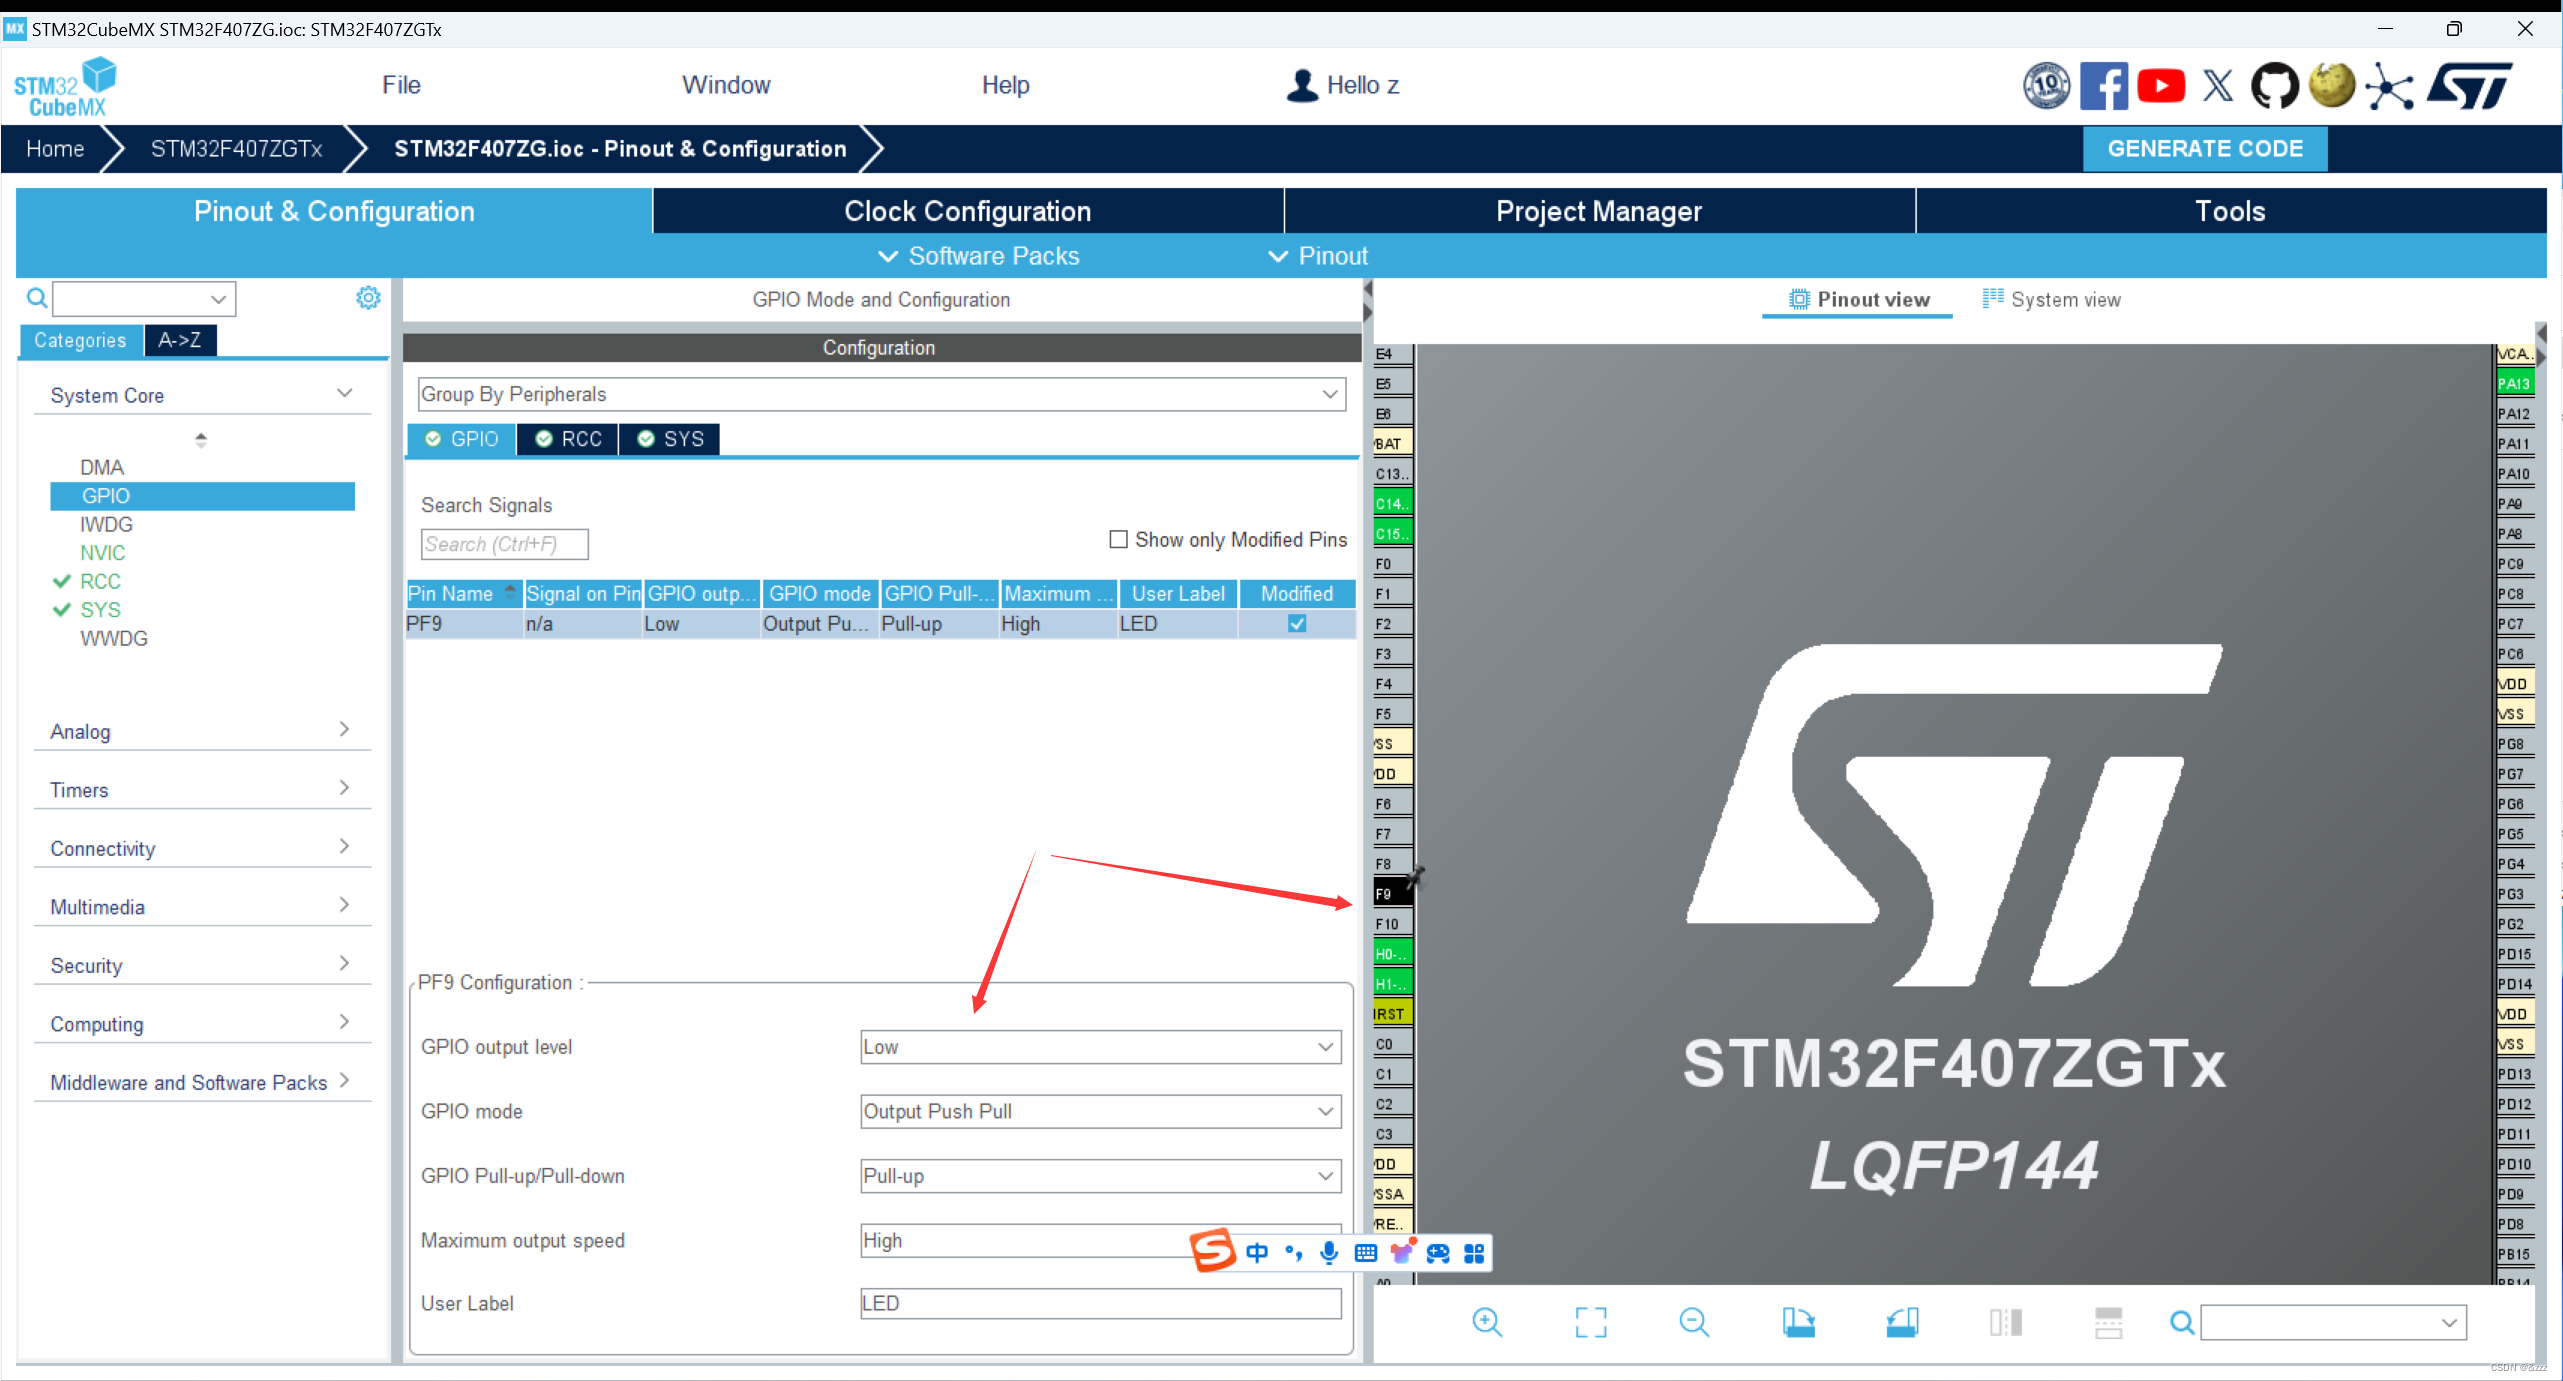Open the GPIO Pull-up/Pull-down dropdown
Viewport: 2563px width, 1381px height.
(x=1100, y=1176)
